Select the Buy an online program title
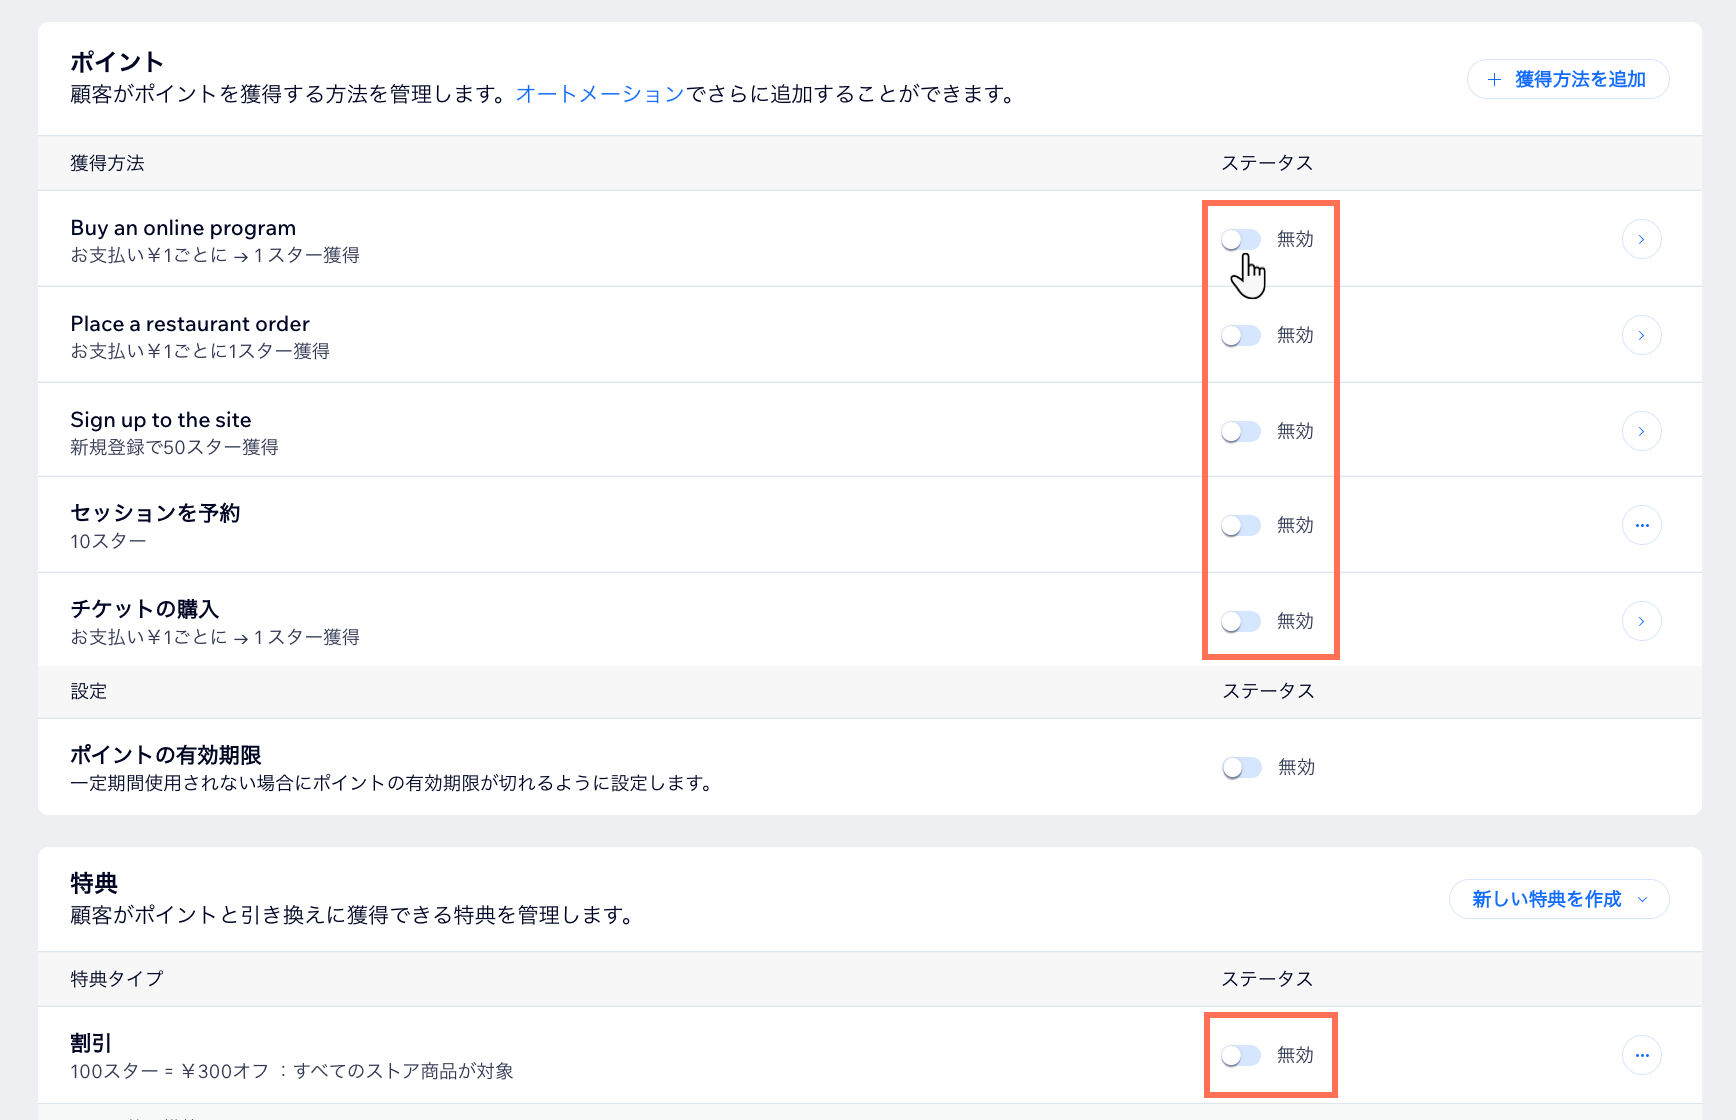This screenshot has height=1120, width=1736. 183,228
